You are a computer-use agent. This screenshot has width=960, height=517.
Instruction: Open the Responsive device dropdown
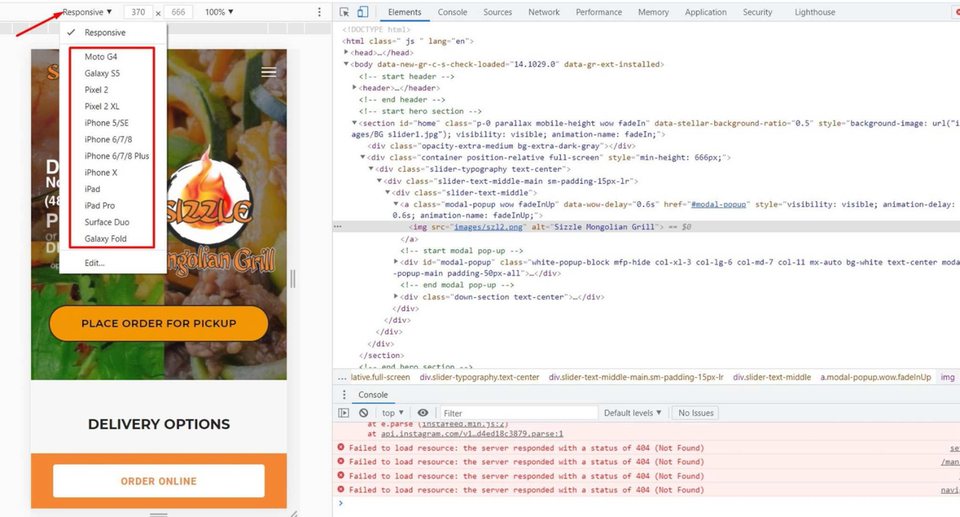coord(87,12)
